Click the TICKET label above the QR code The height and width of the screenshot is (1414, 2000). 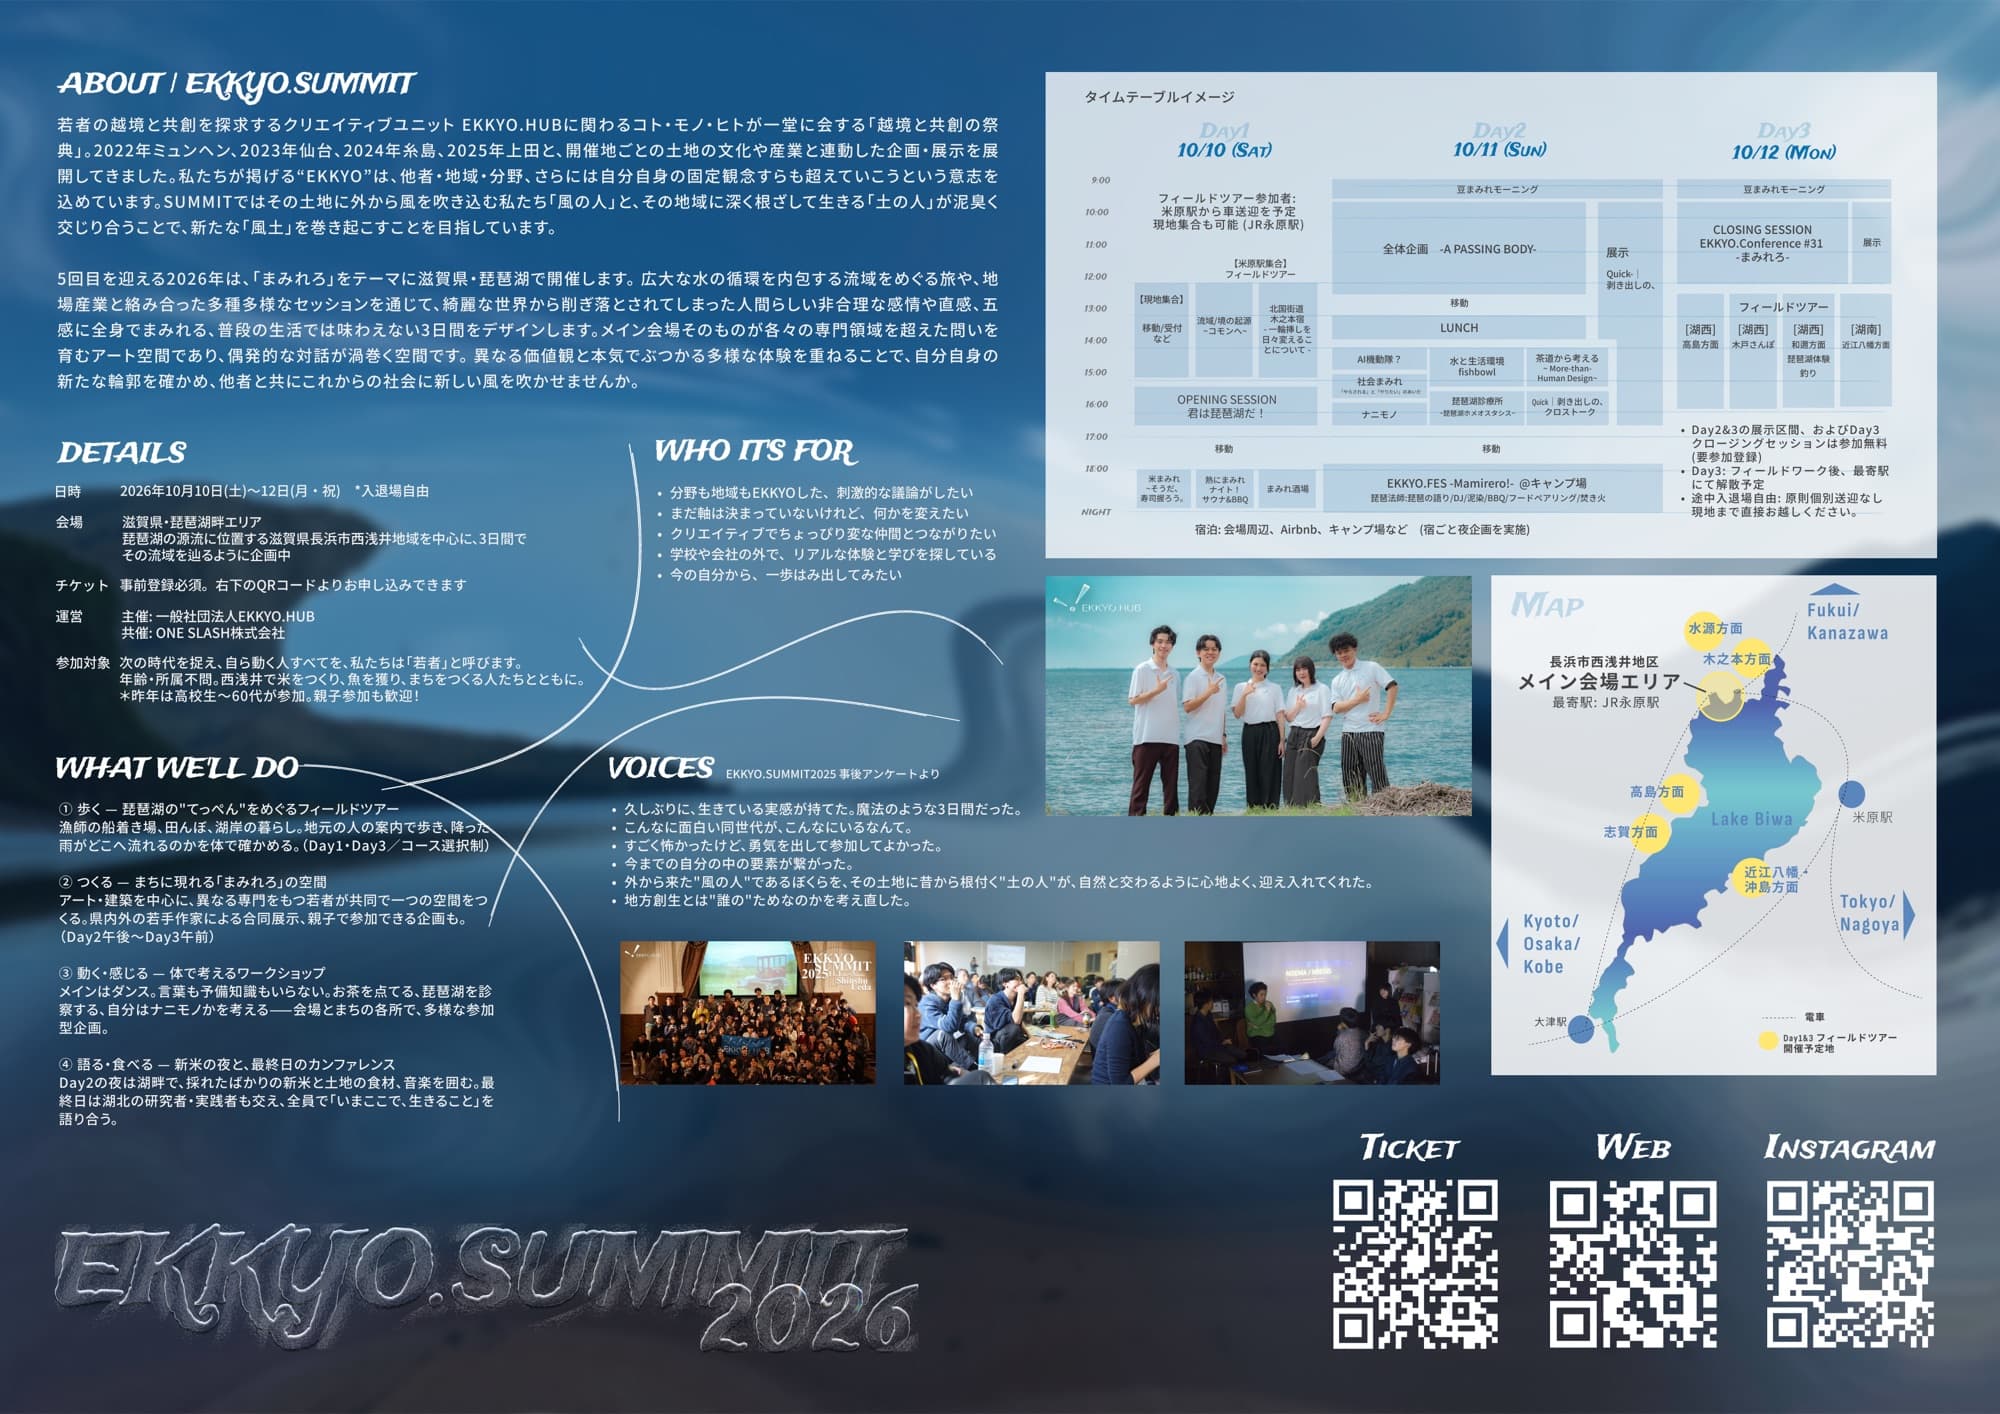click(x=1409, y=1147)
